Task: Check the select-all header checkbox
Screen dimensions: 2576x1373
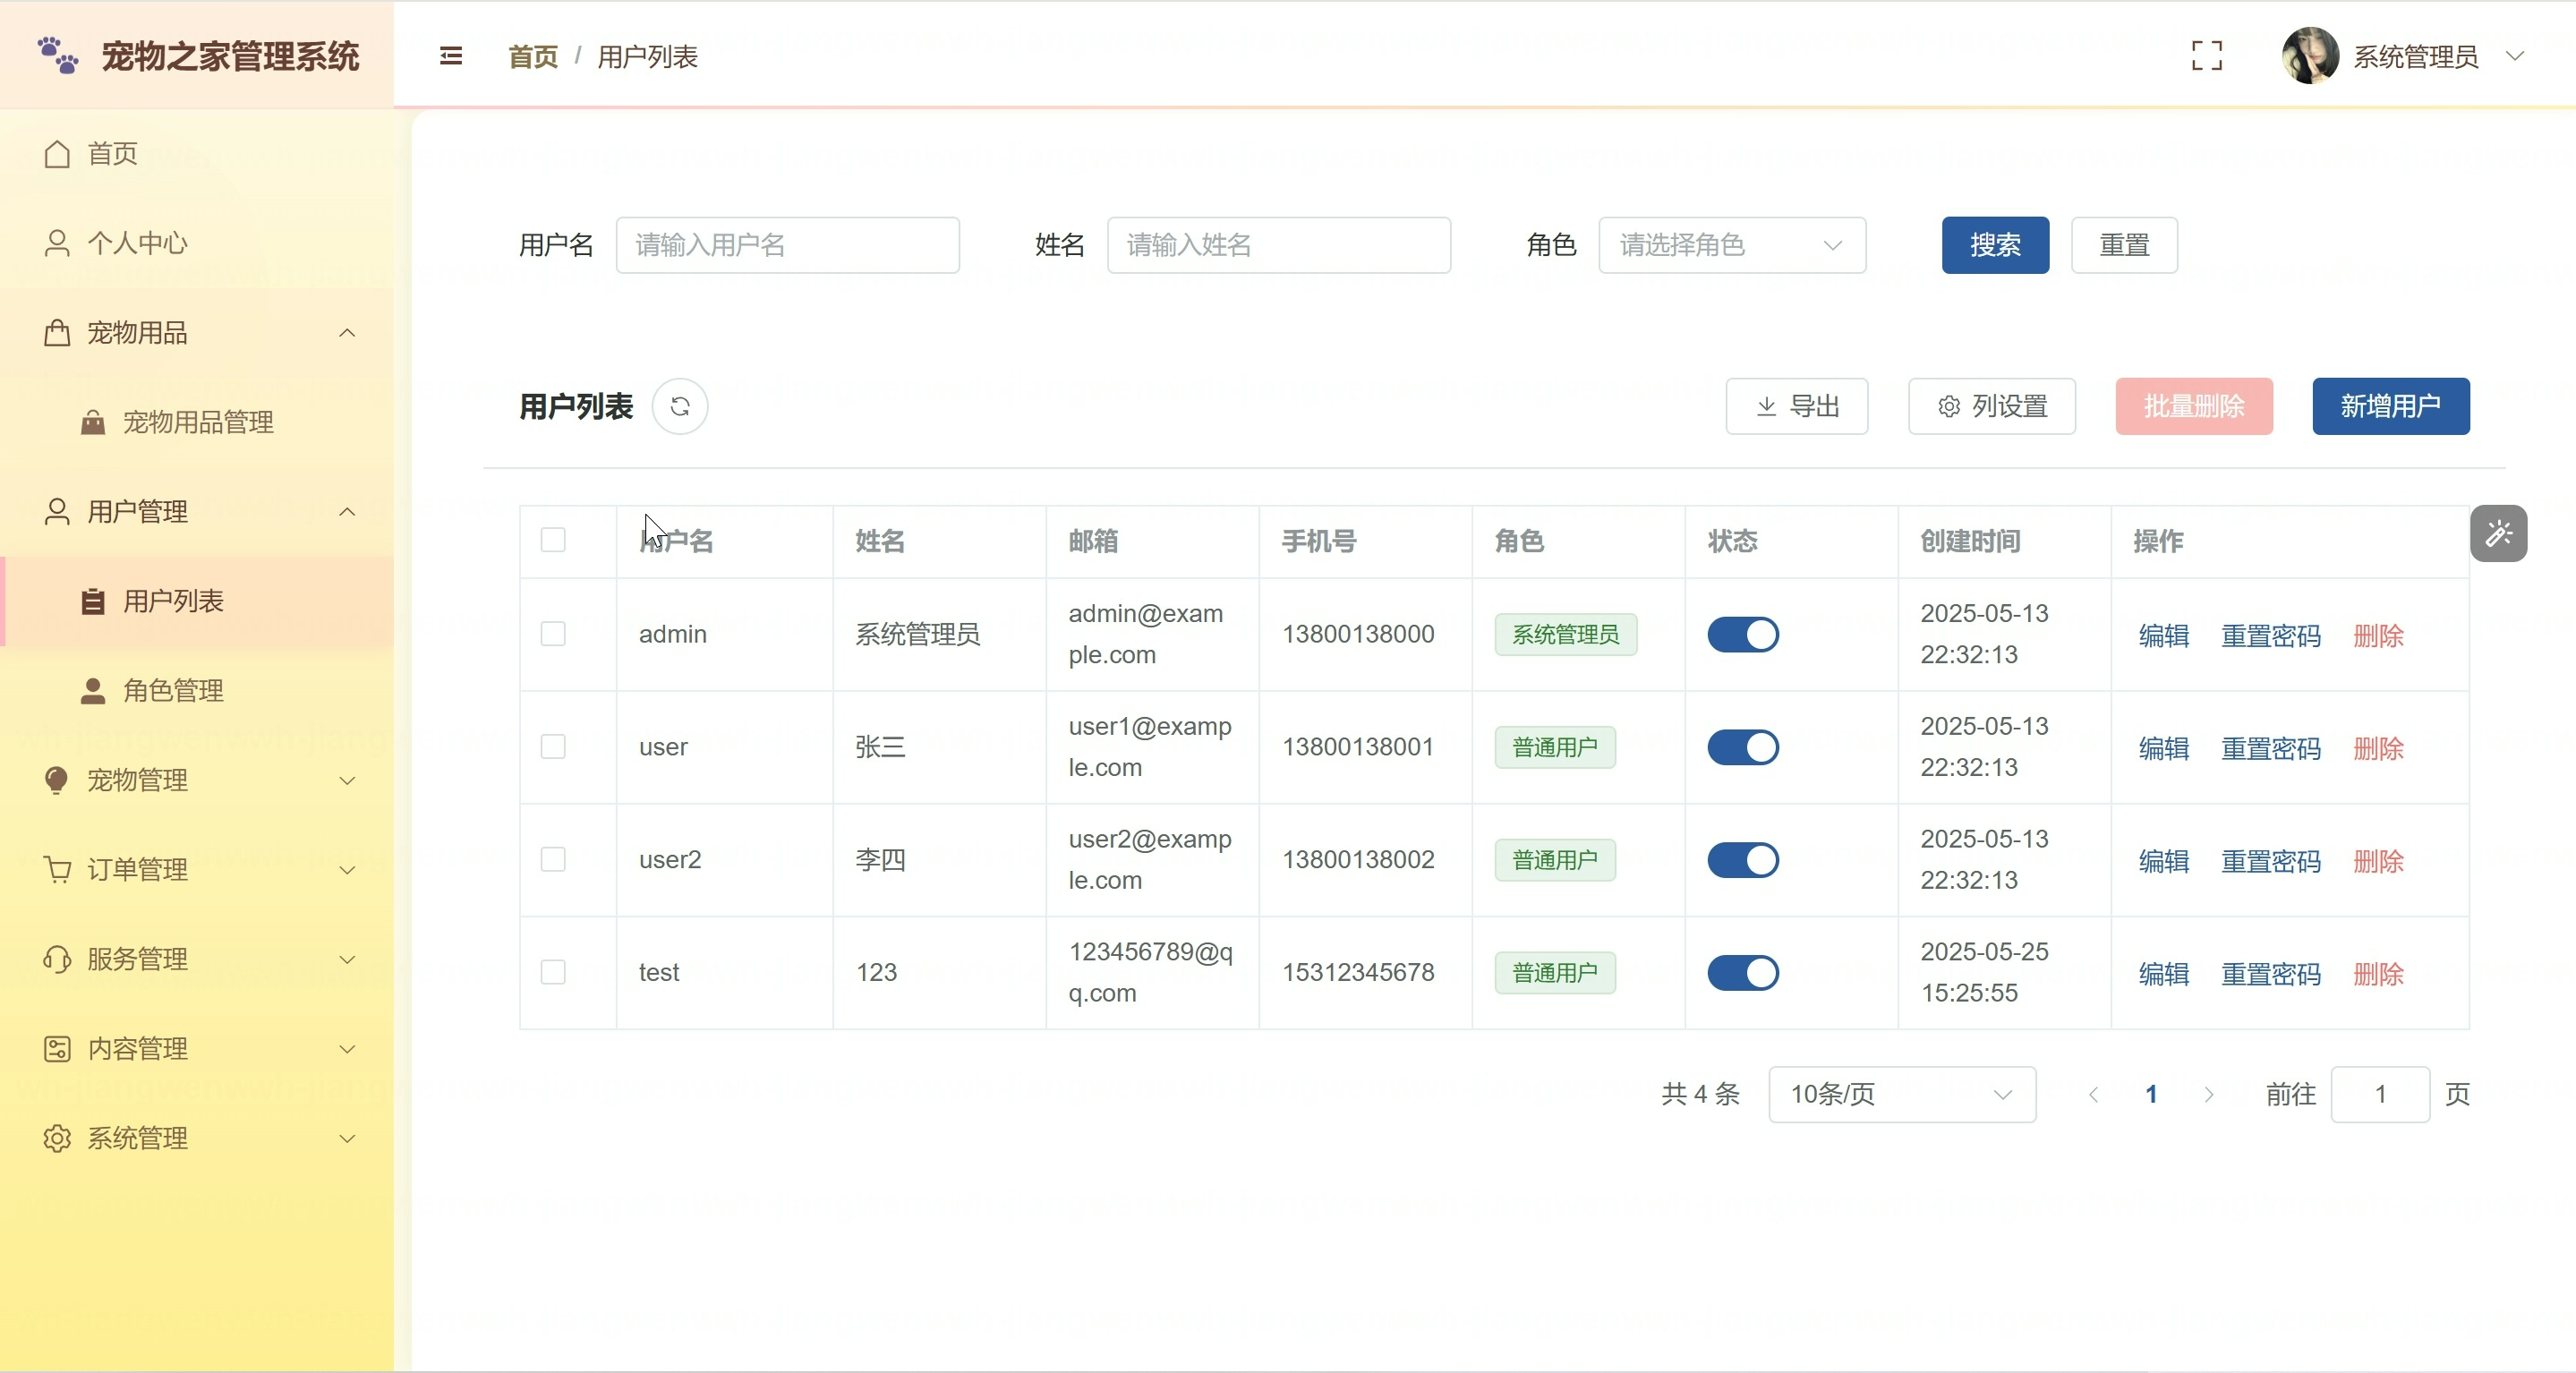Action: (x=553, y=540)
